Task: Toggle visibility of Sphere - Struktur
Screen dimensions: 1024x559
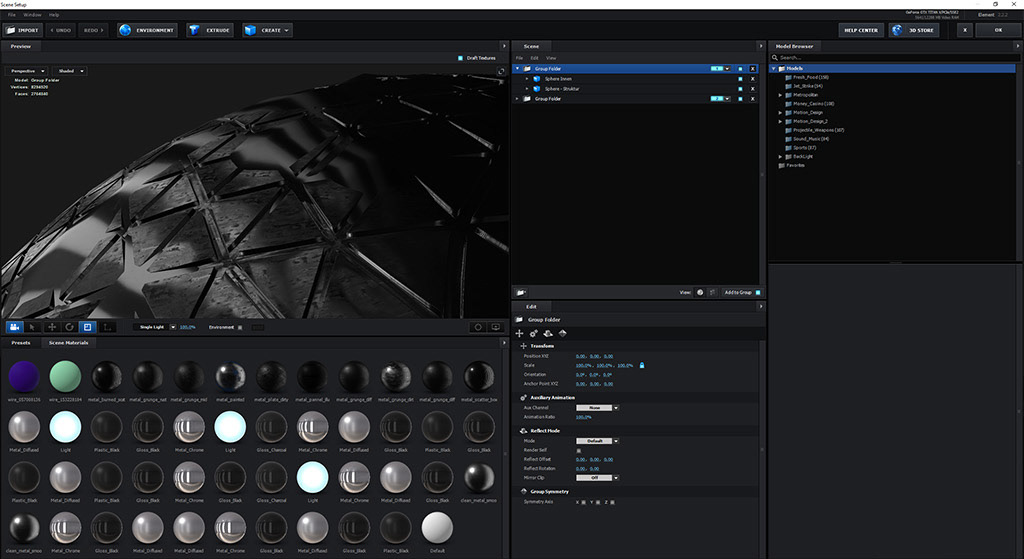Action: (x=740, y=89)
